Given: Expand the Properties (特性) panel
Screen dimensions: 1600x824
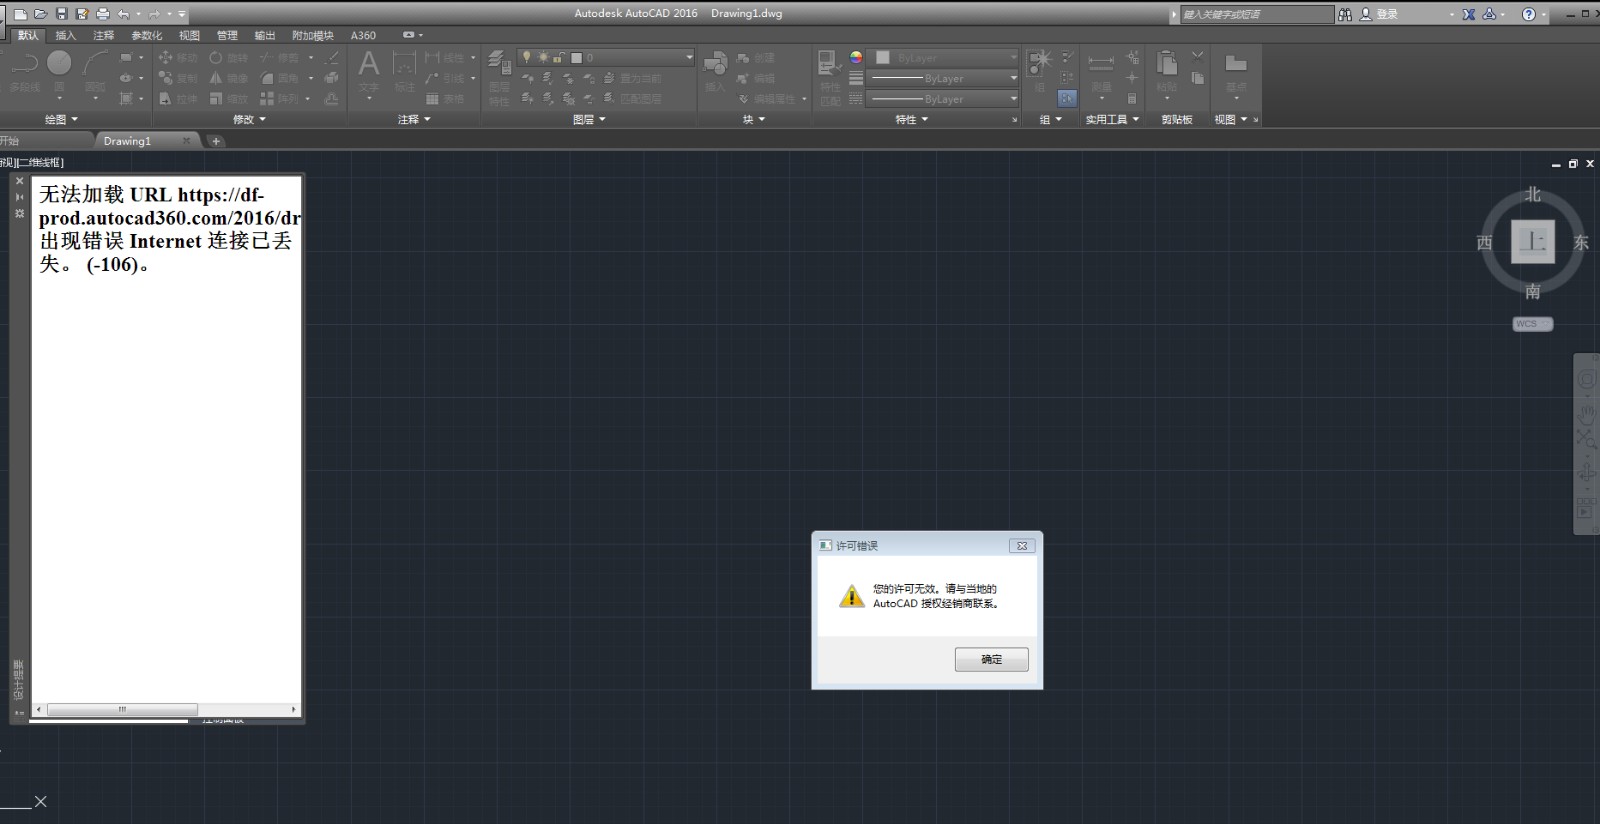Looking at the screenshot, I should click(x=911, y=119).
